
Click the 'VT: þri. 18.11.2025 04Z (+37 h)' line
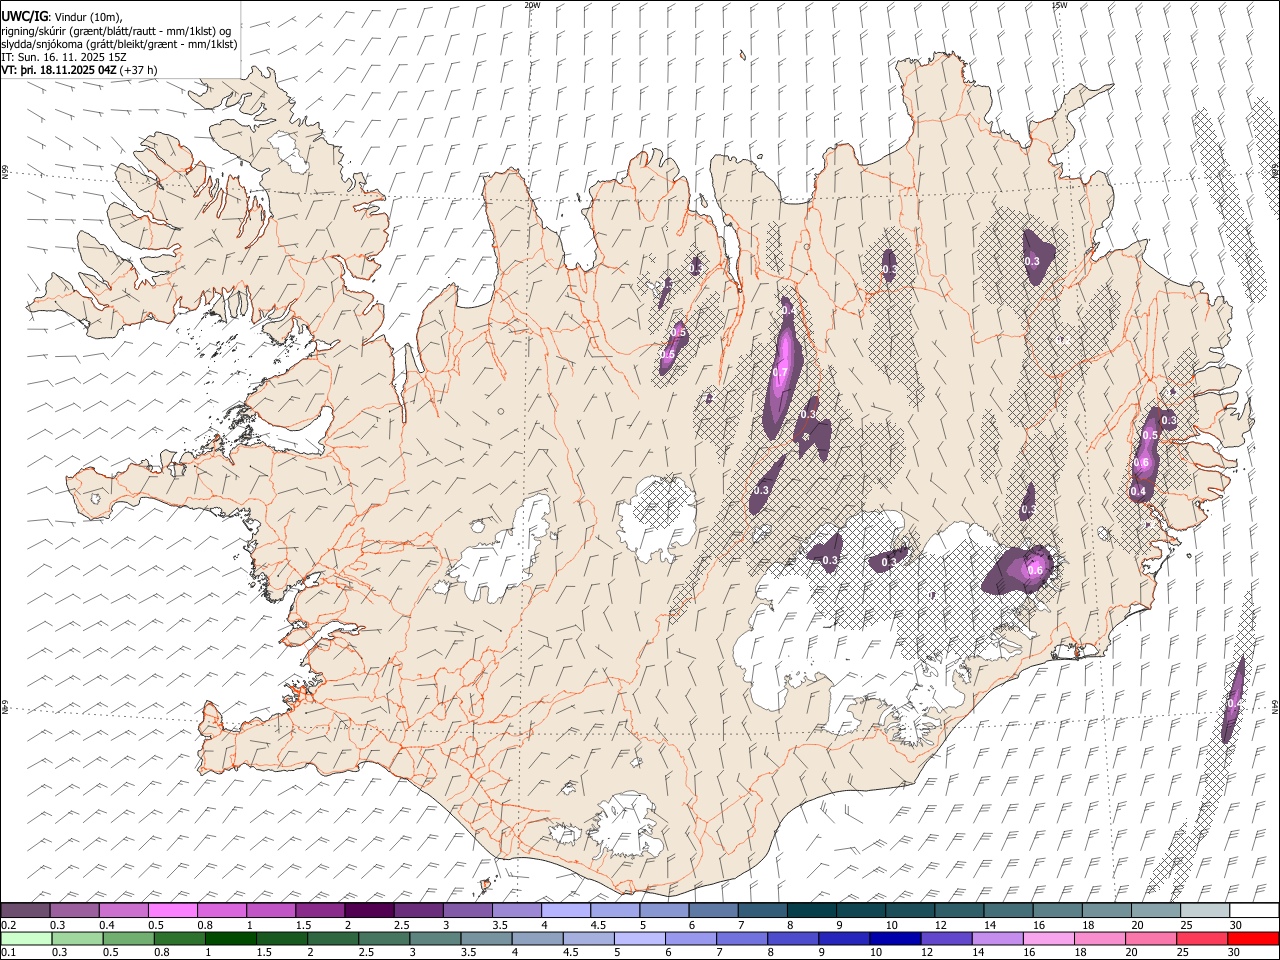click(79, 70)
